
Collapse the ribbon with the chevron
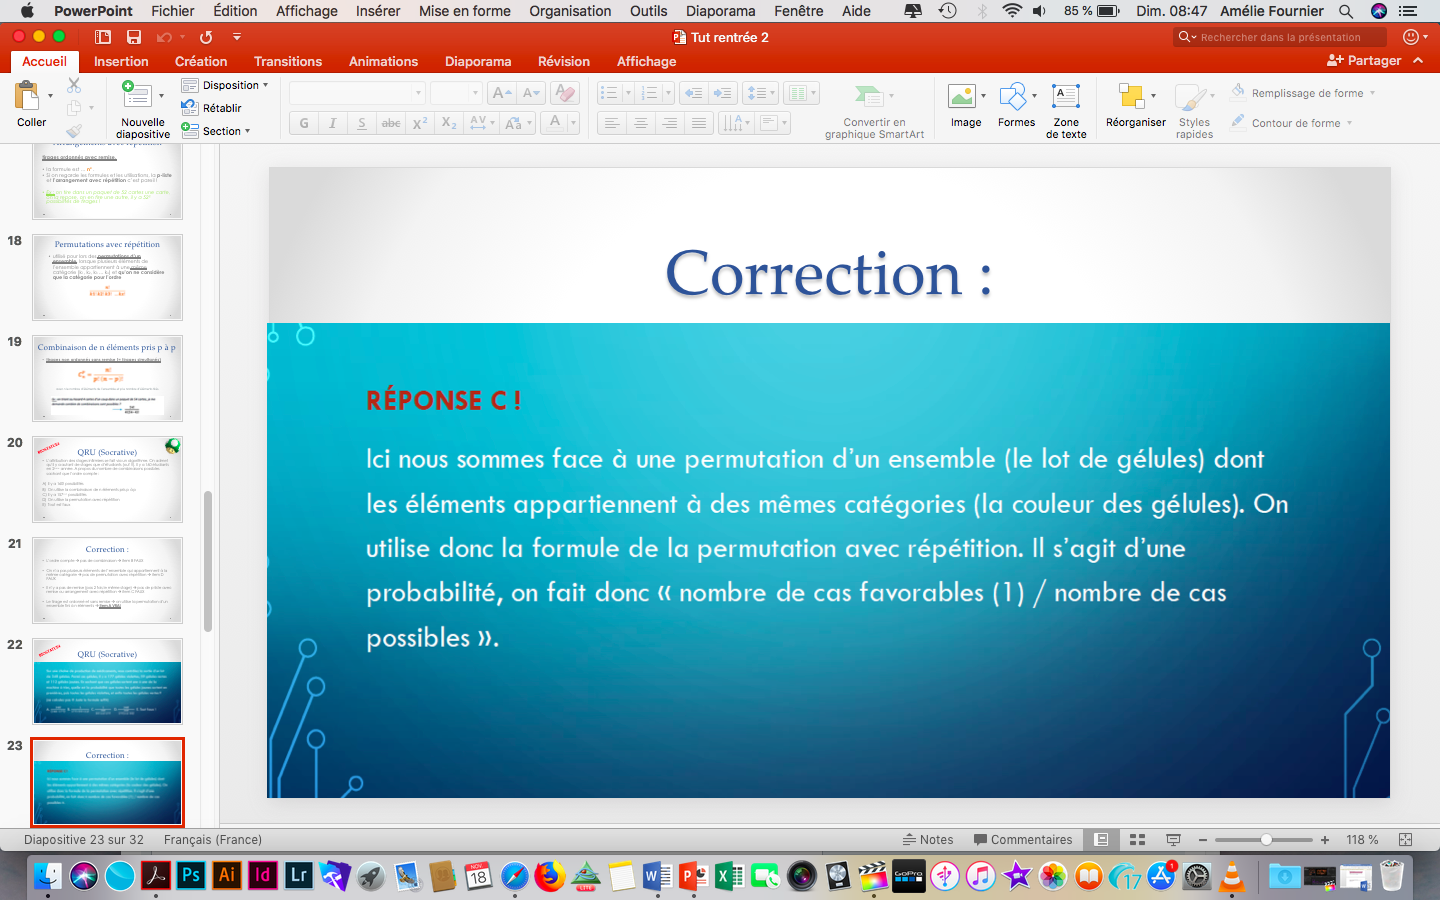1418,61
